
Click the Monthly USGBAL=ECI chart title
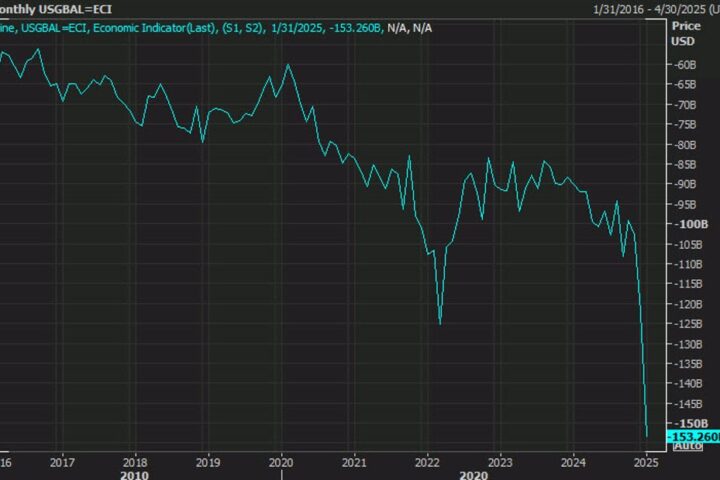tap(56, 8)
